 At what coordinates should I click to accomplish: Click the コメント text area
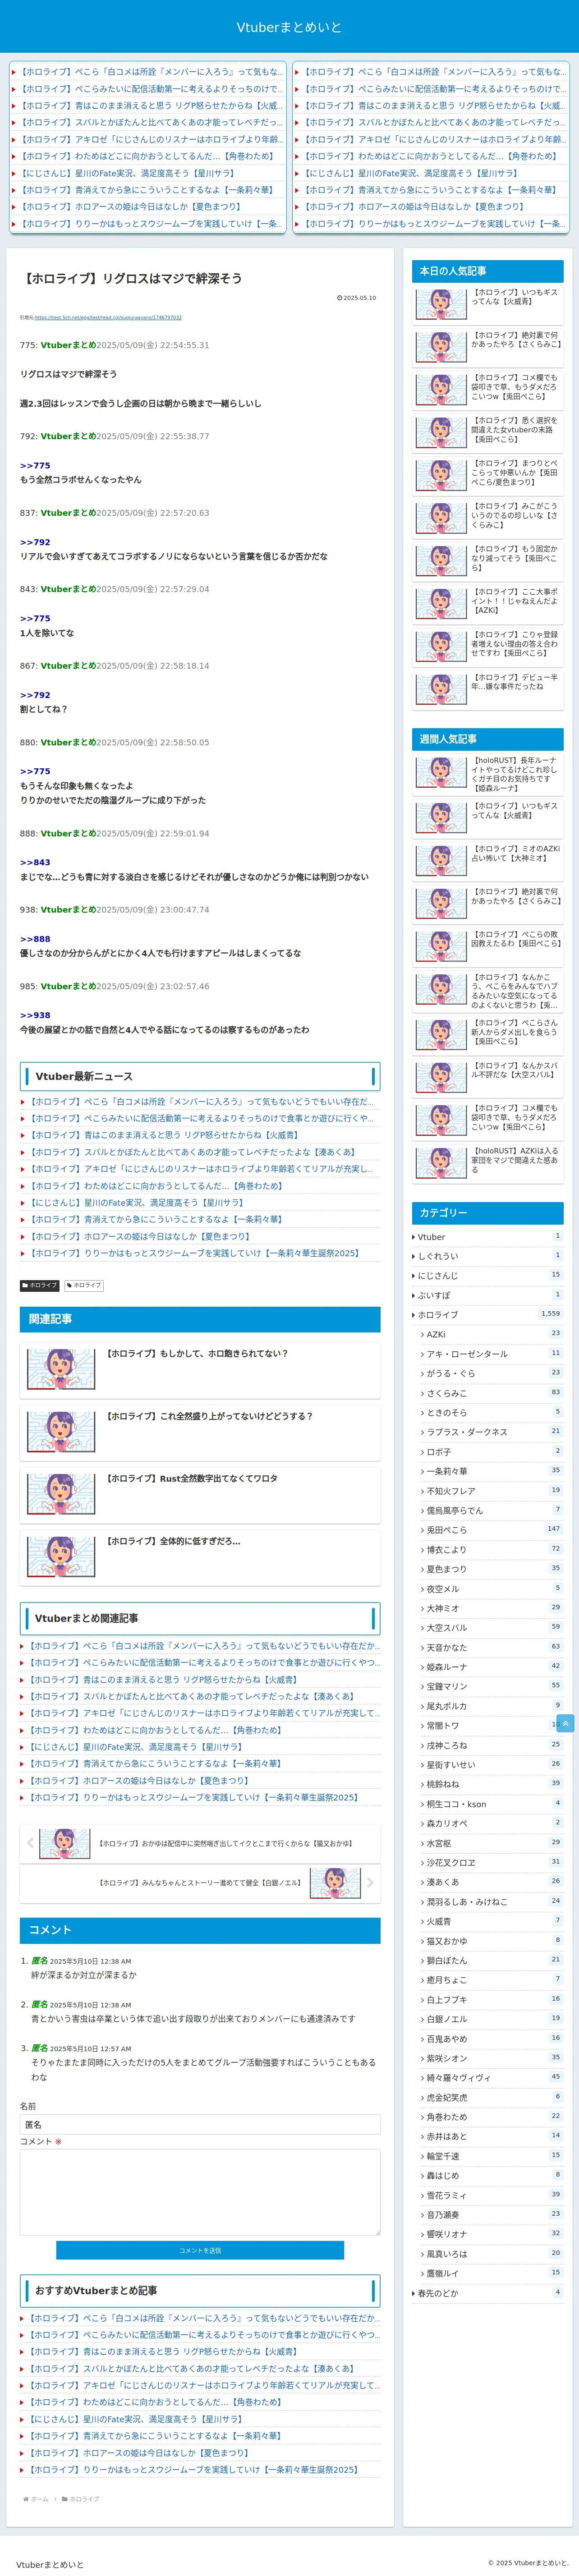pos(200,2191)
